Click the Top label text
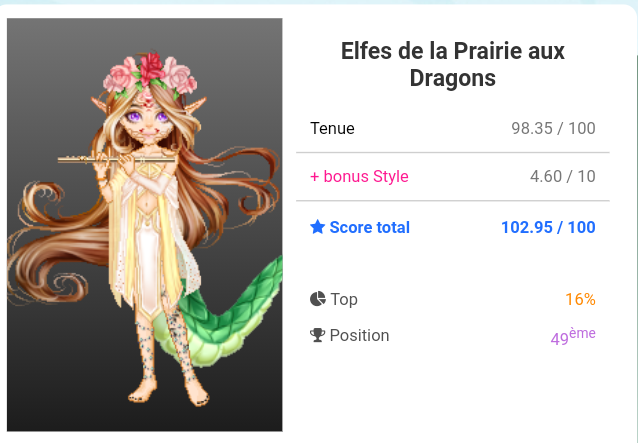The image size is (638, 443). (344, 299)
